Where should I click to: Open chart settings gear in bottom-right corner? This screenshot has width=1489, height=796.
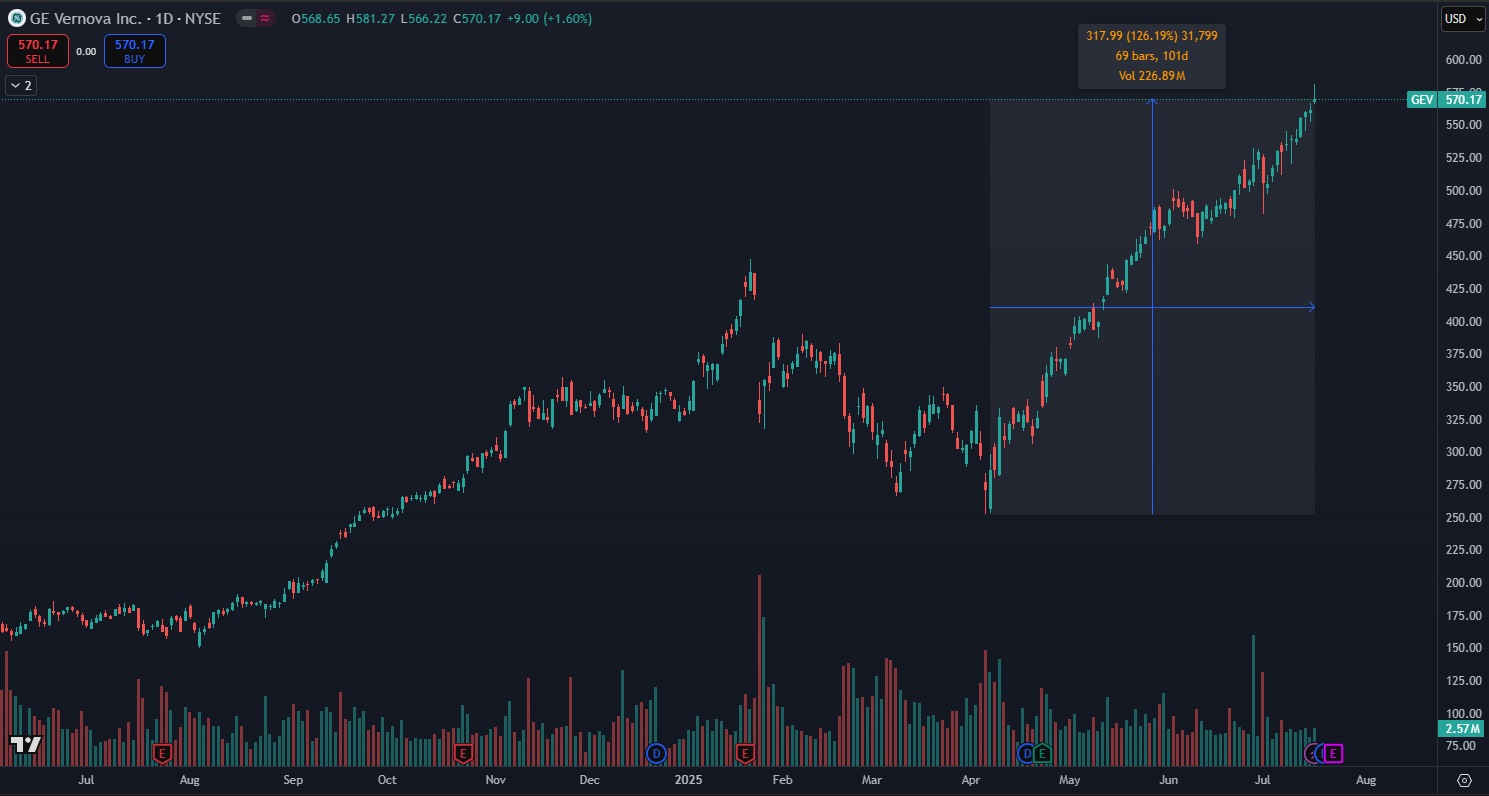(x=1465, y=780)
